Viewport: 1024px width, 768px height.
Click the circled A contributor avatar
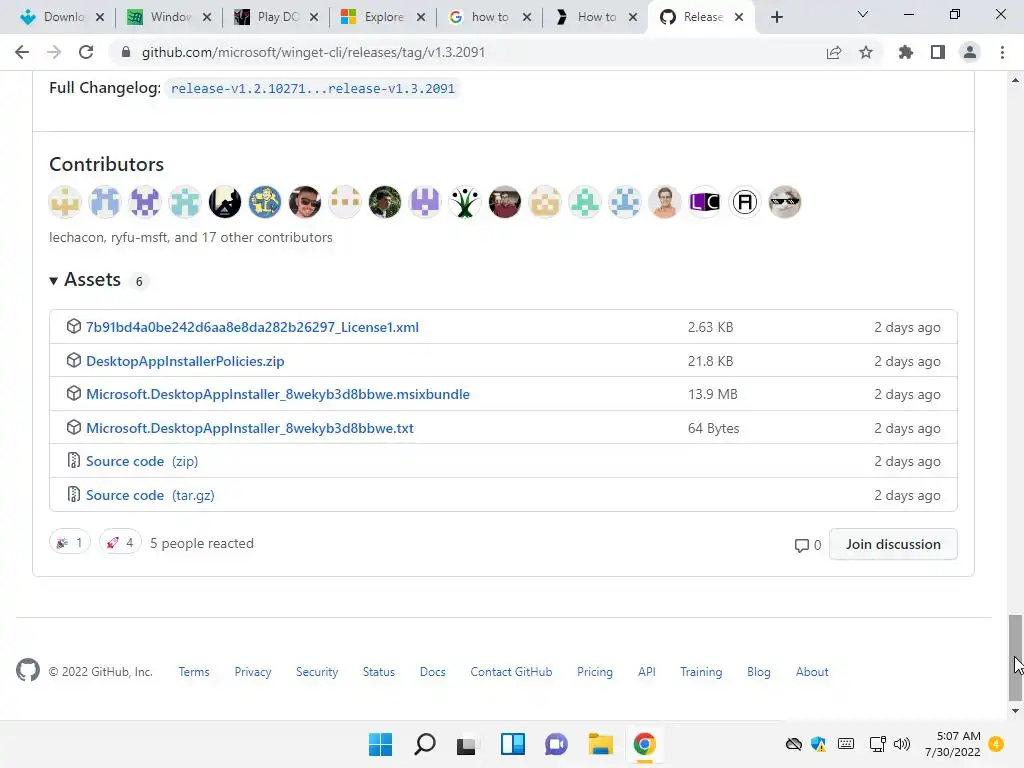click(x=744, y=202)
